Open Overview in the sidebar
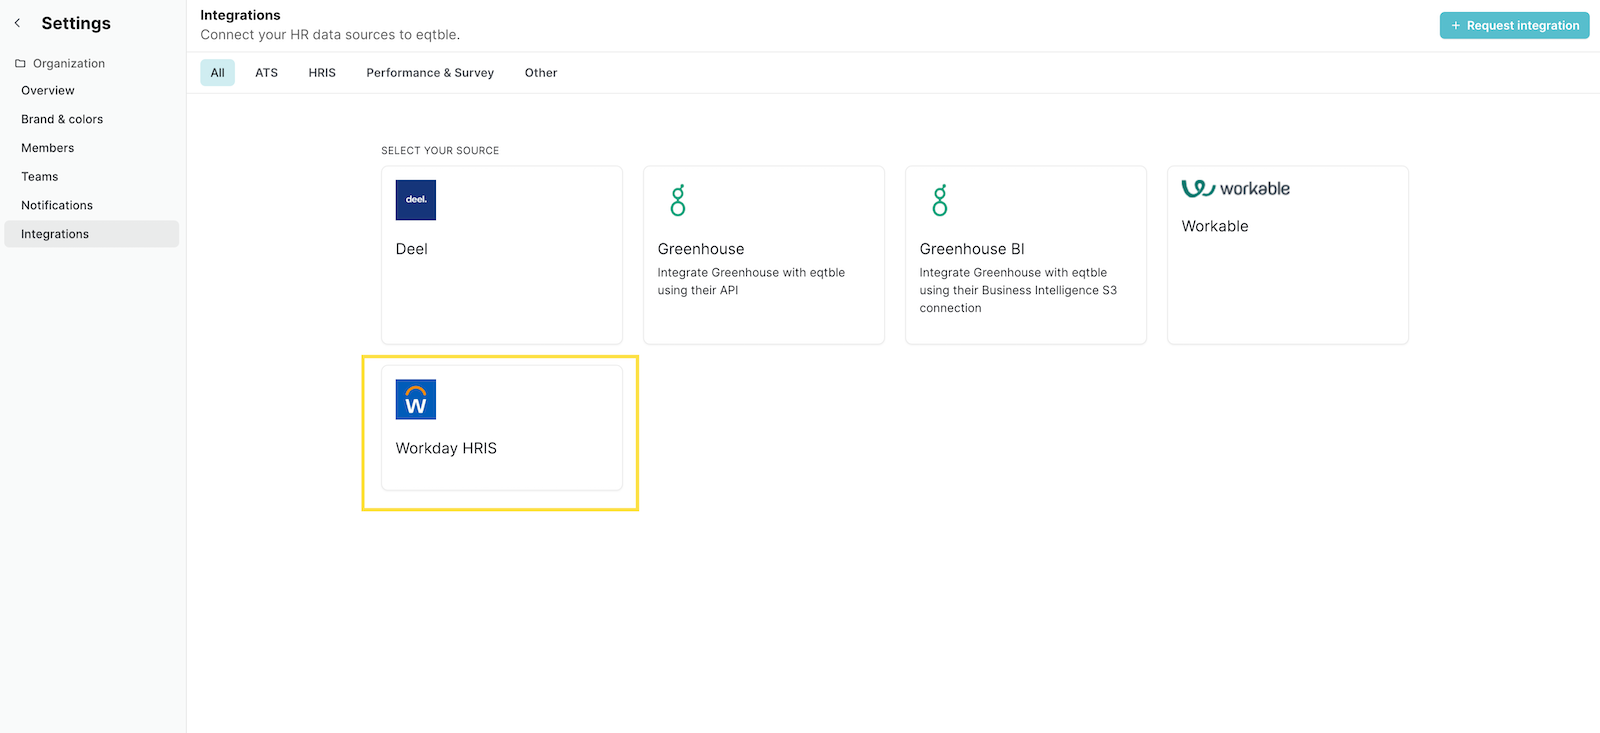1600x733 pixels. (x=92, y=90)
